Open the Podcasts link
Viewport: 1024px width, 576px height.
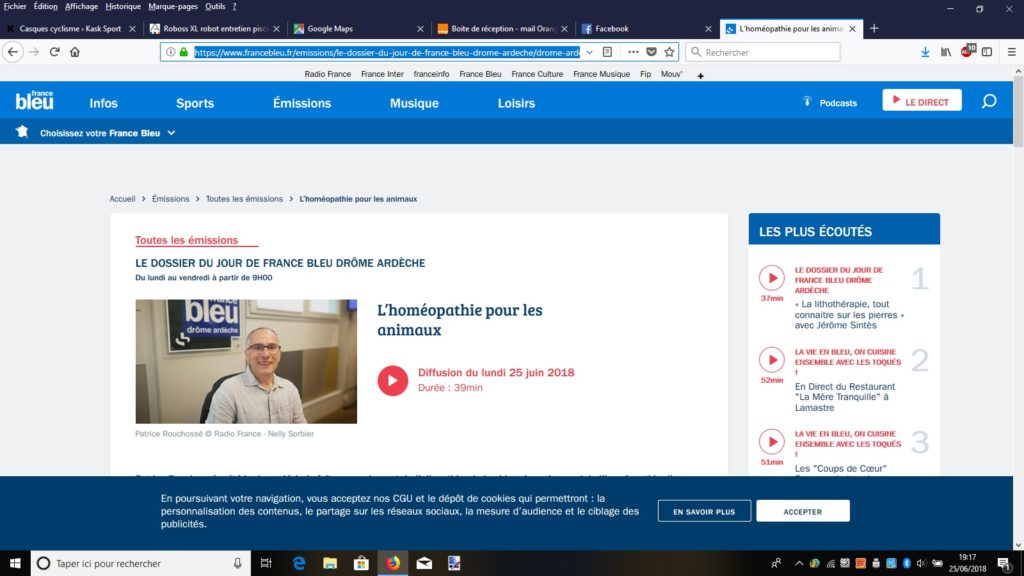pos(829,103)
